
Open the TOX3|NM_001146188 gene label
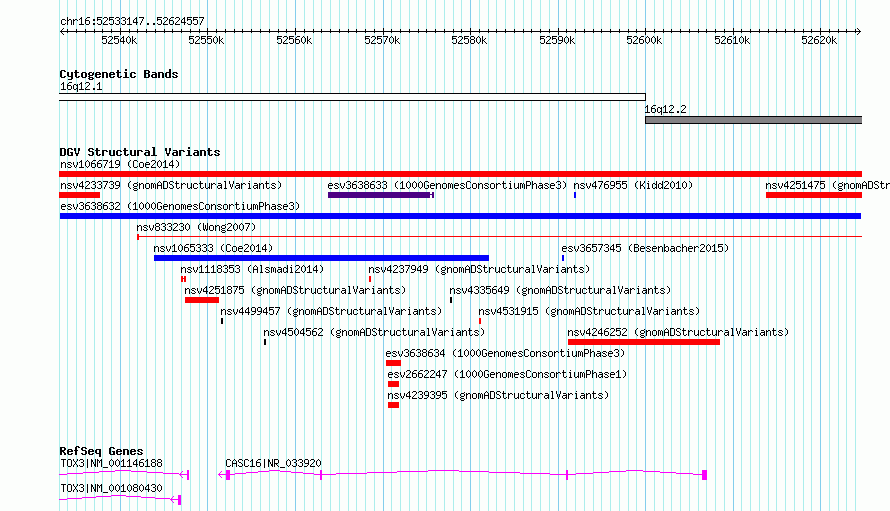[111, 463]
